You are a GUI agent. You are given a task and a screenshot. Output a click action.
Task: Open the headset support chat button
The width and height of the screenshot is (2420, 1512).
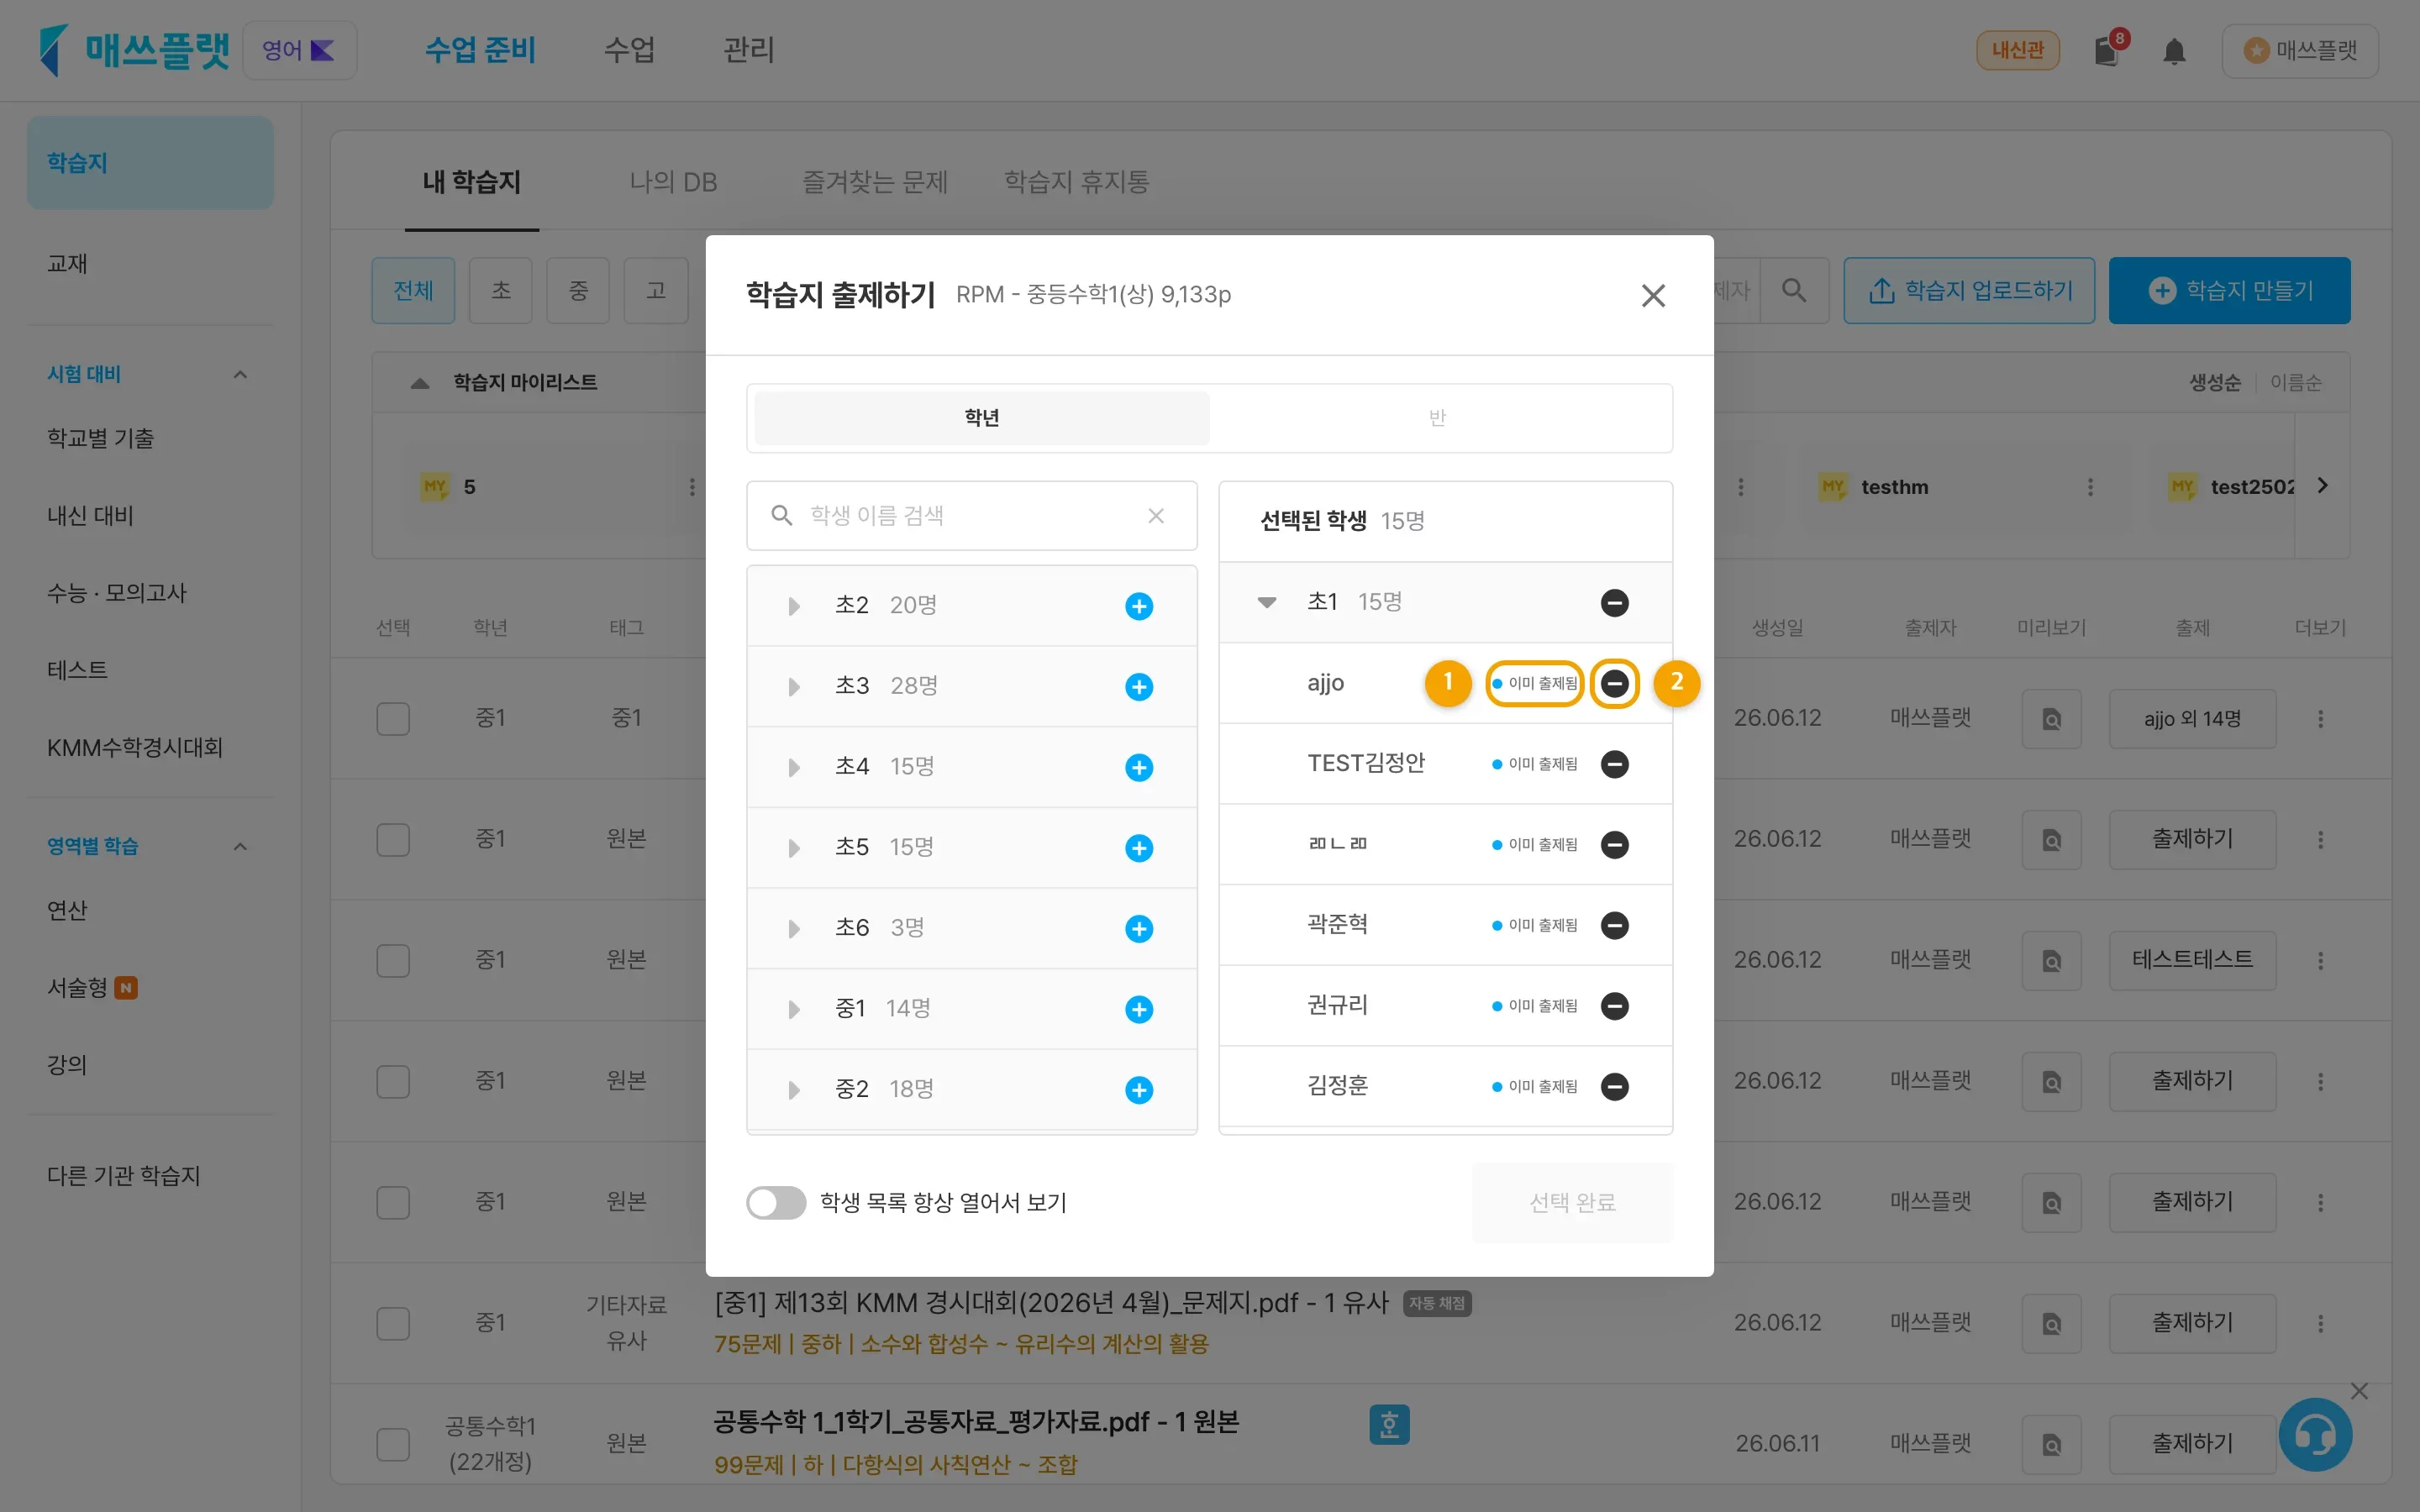[x=2315, y=1434]
